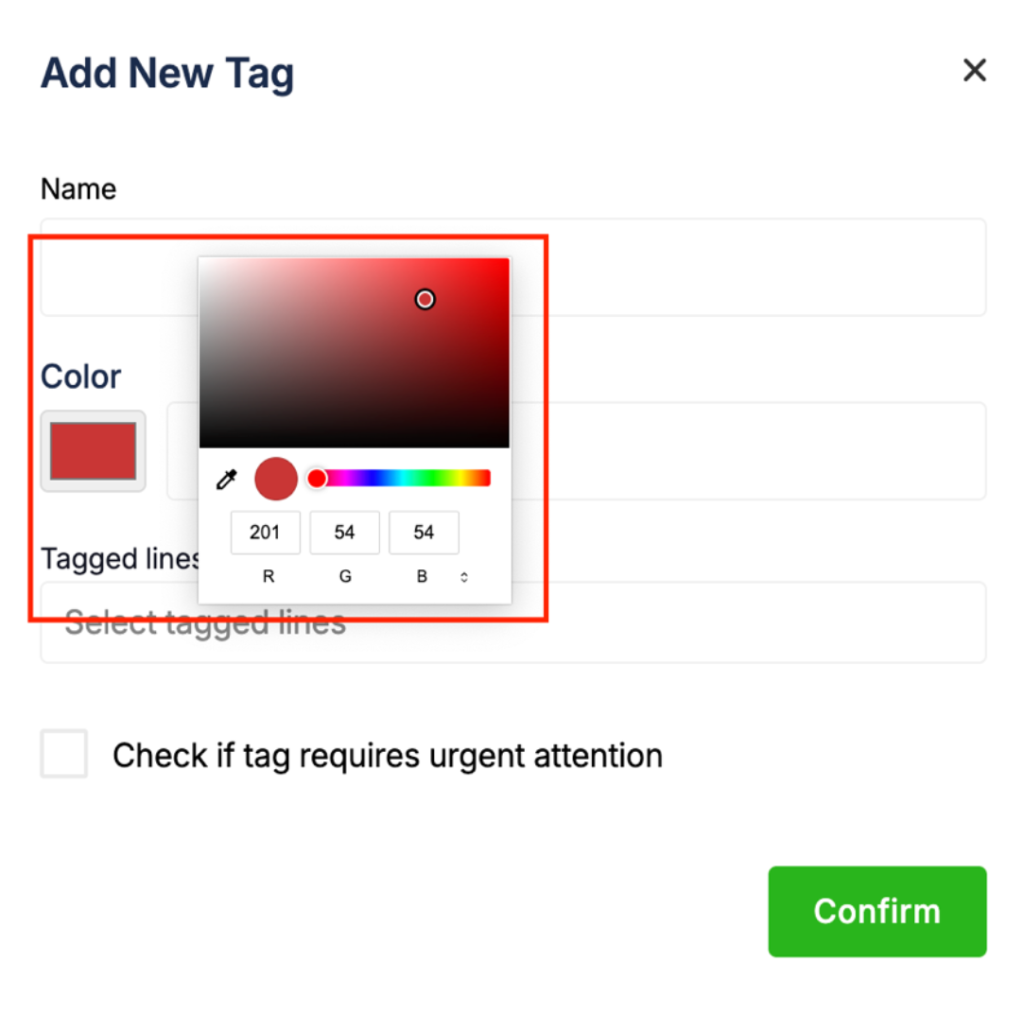Click the R value field showing 201
This screenshot has width=1024, height=1015.
pyautogui.click(x=265, y=533)
